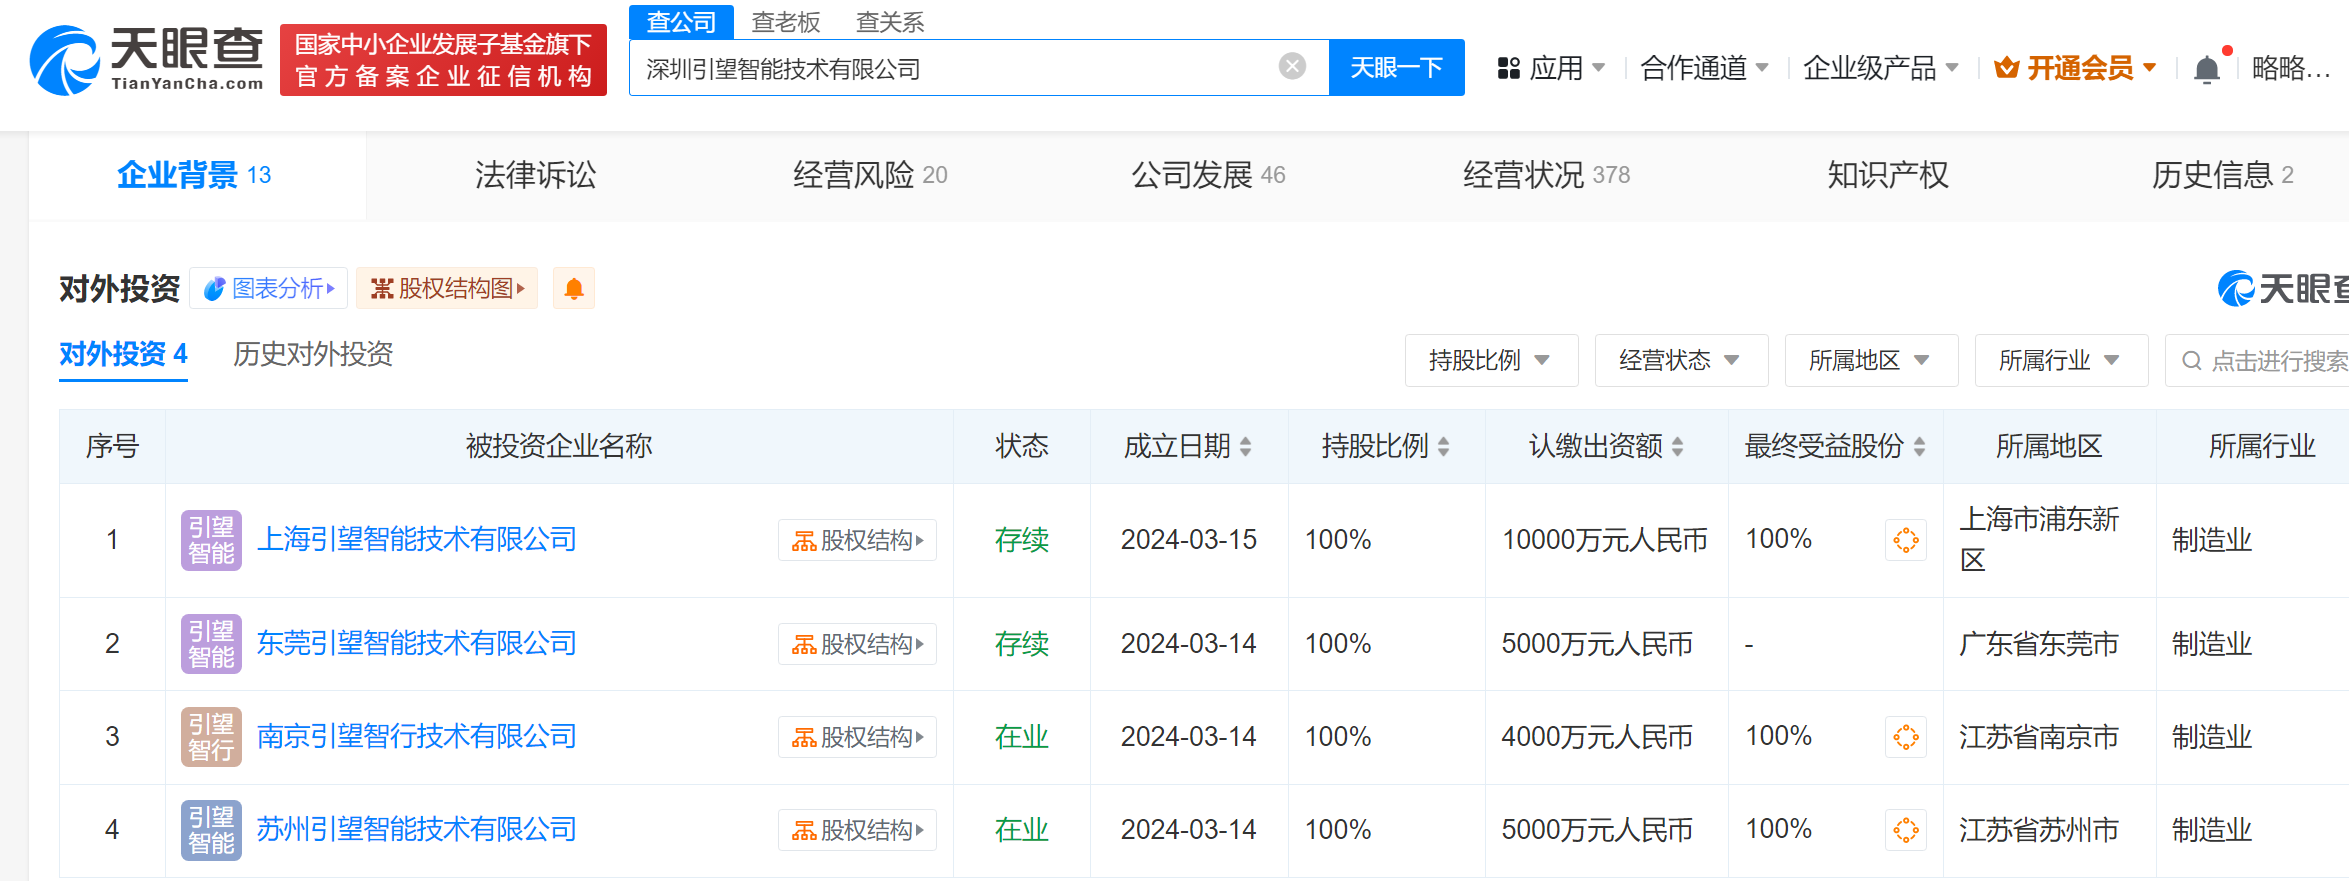Open 上海引望智能技术有限公司 company link
Image resolution: width=2349 pixels, height=881 pixels.
tap(416, 540)
